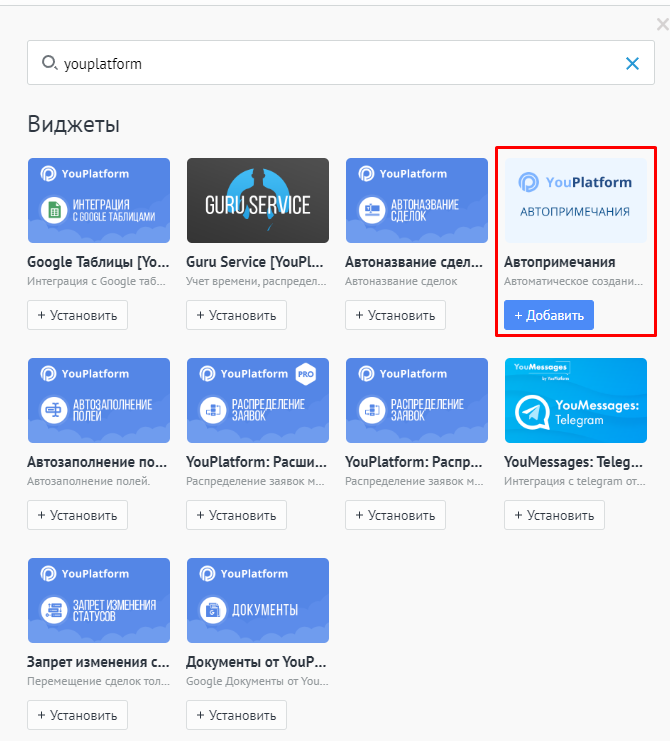Install the YouPlatform: Расши... widget
The height and width of the screenshot is (741, 670).
[x=236, y=515]
